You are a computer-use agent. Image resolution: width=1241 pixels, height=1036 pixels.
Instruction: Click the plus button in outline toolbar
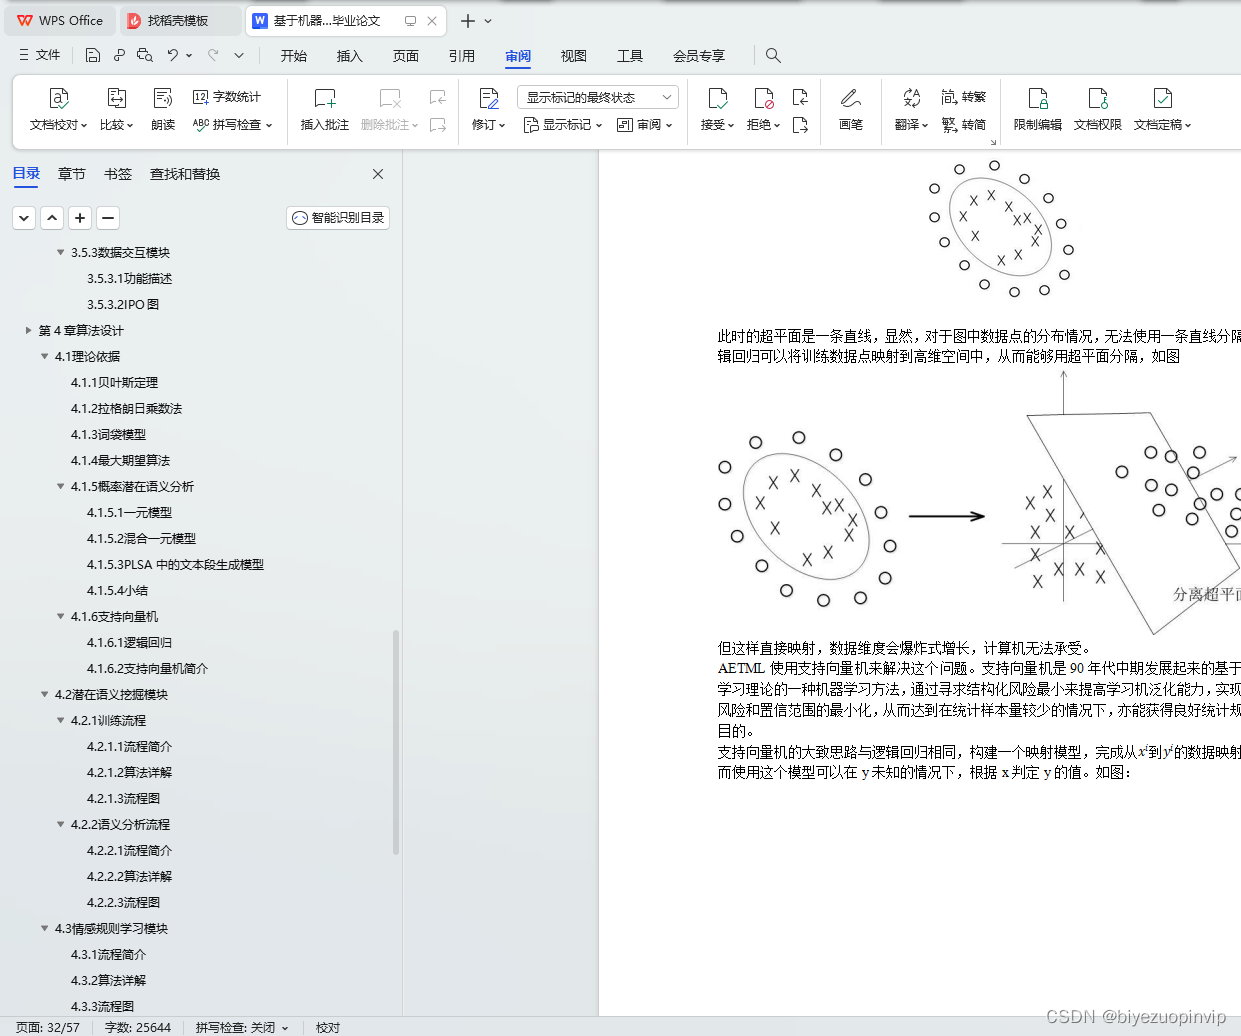pyautogui.click(x=80, y=217)
